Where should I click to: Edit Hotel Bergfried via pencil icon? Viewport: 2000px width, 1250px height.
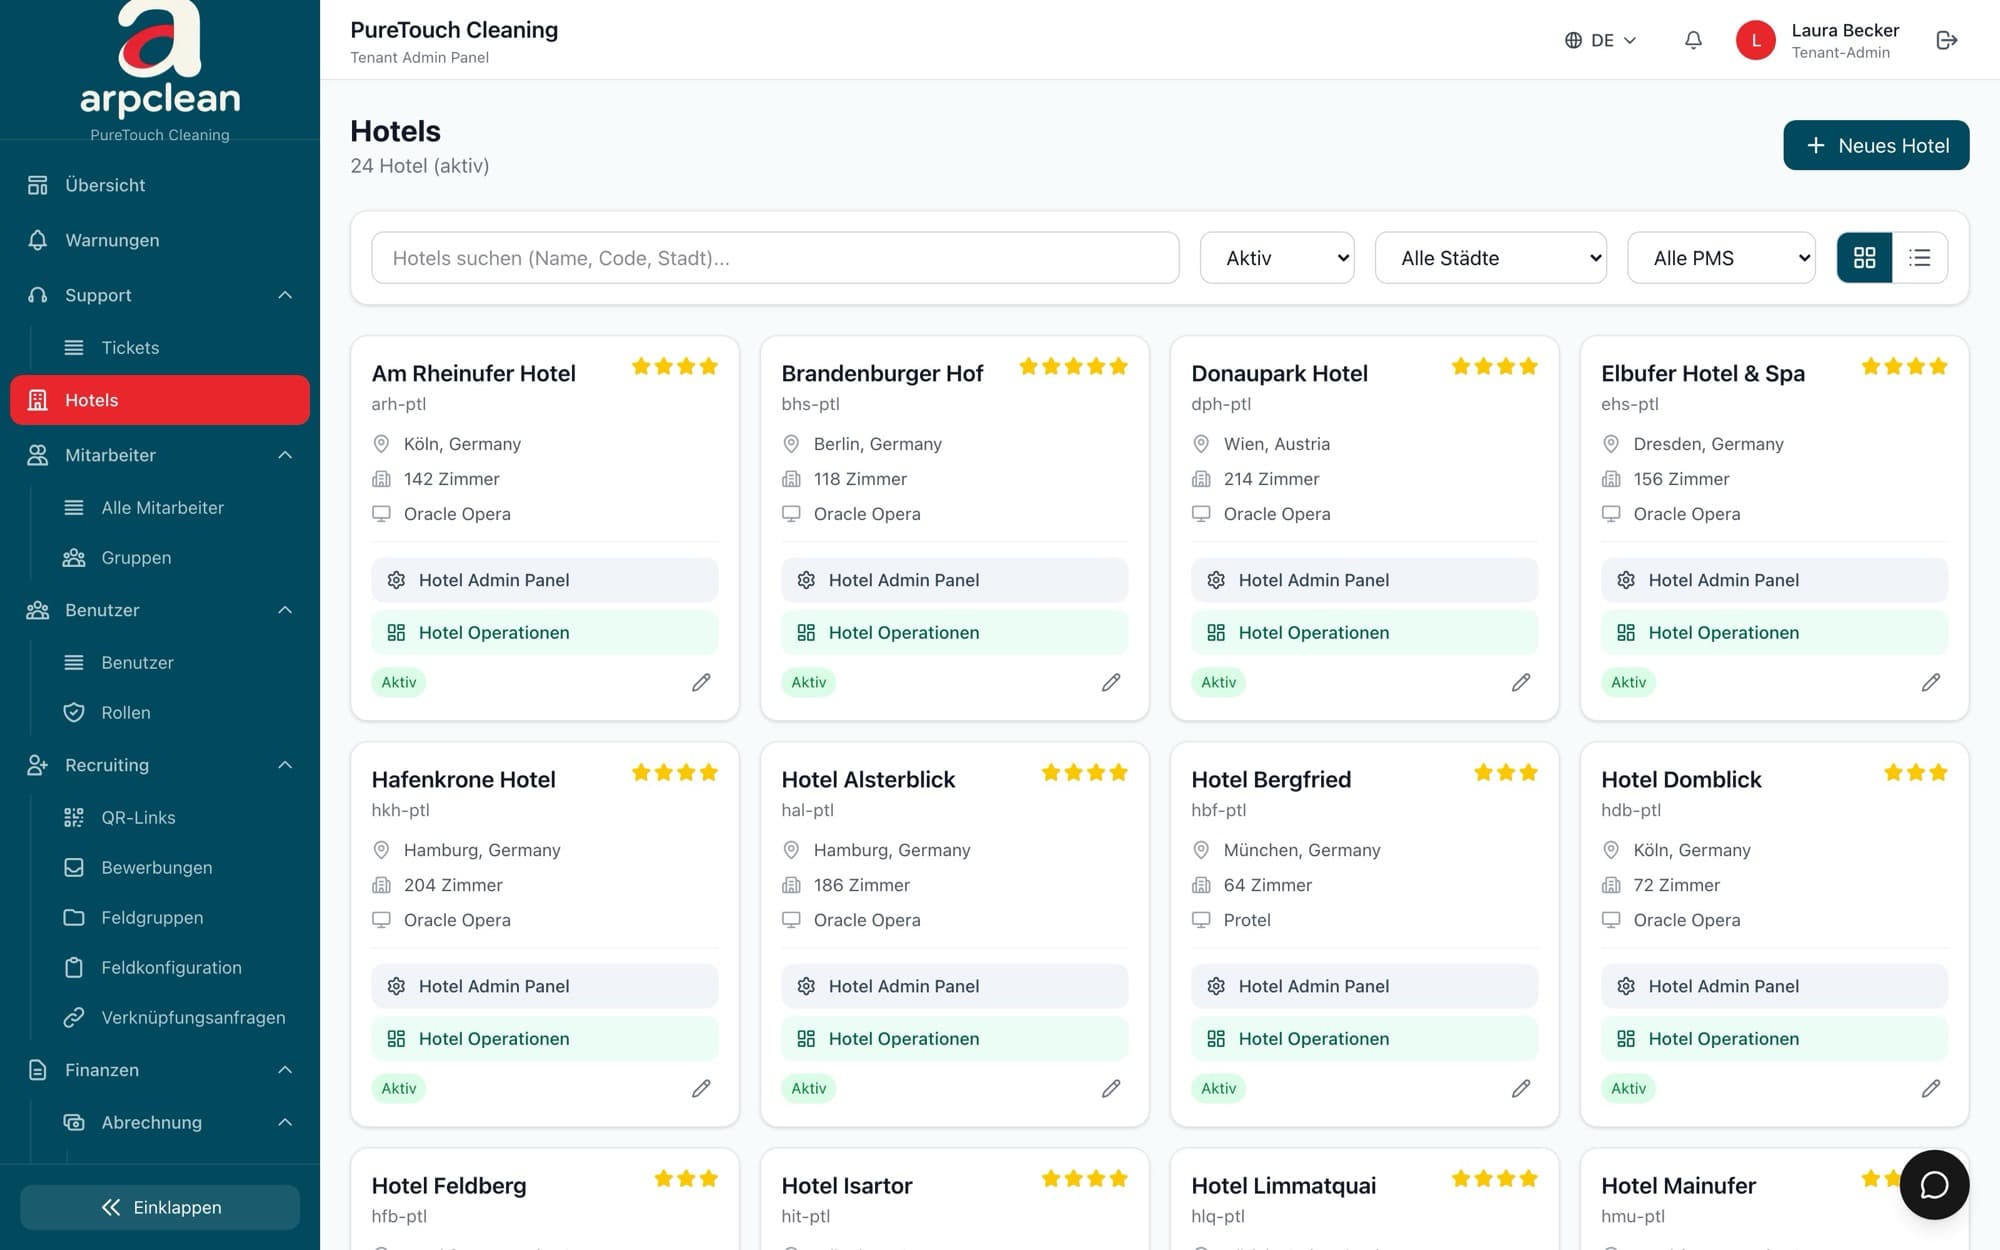click(x=1521, y=1088)
